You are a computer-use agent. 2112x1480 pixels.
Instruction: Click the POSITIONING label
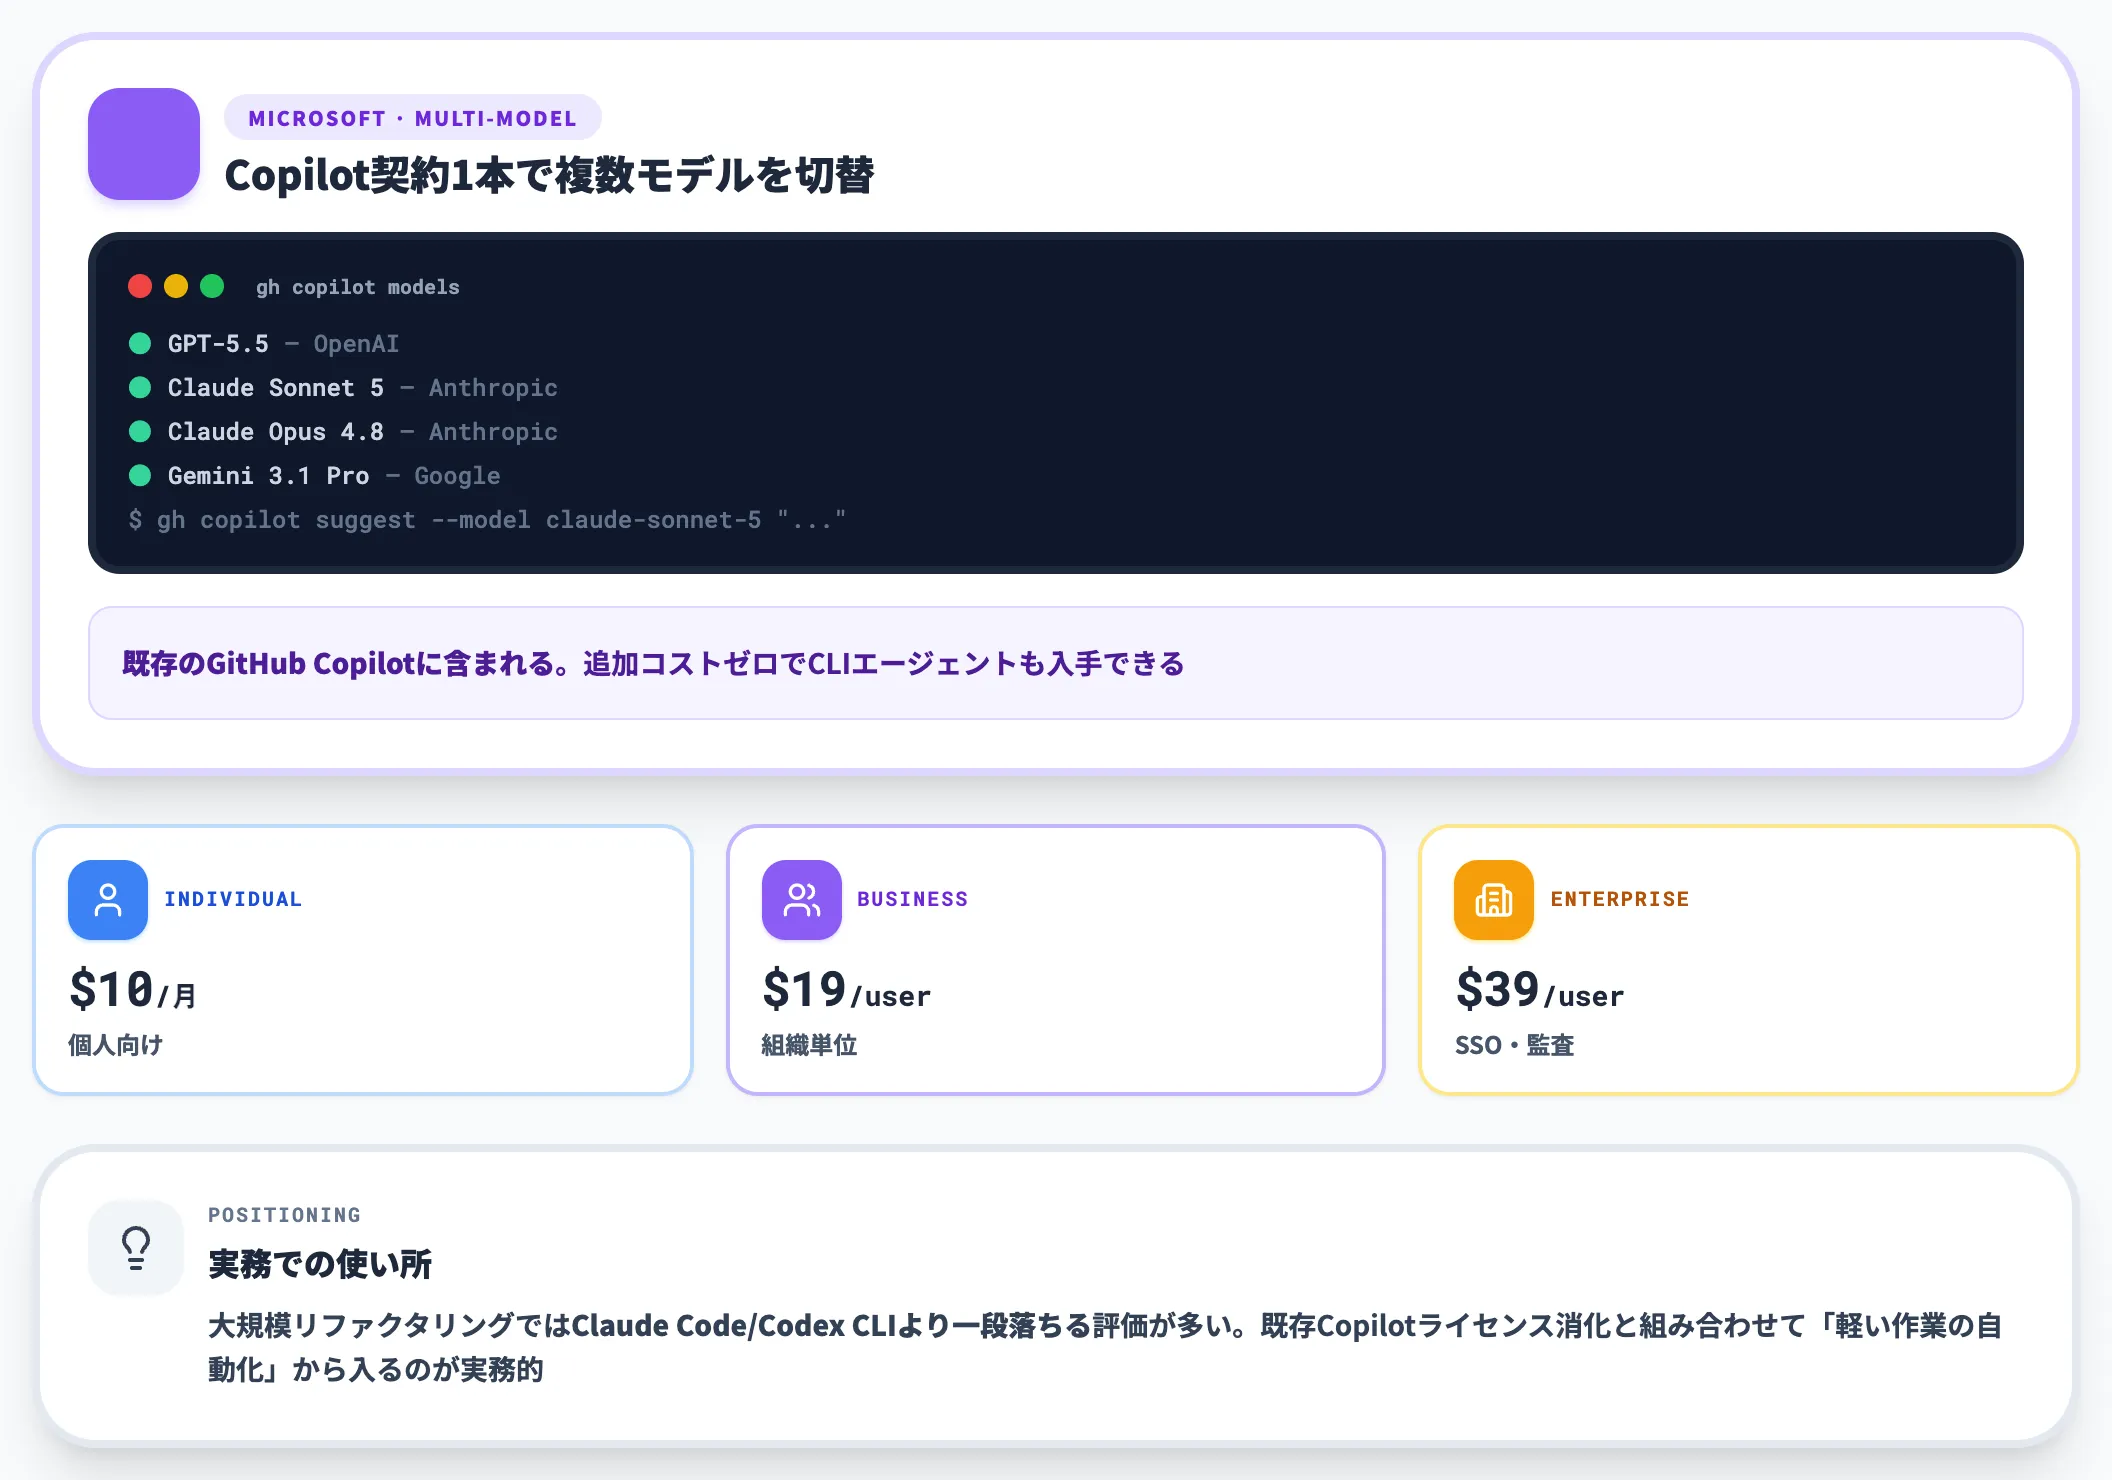(284, 1215)
